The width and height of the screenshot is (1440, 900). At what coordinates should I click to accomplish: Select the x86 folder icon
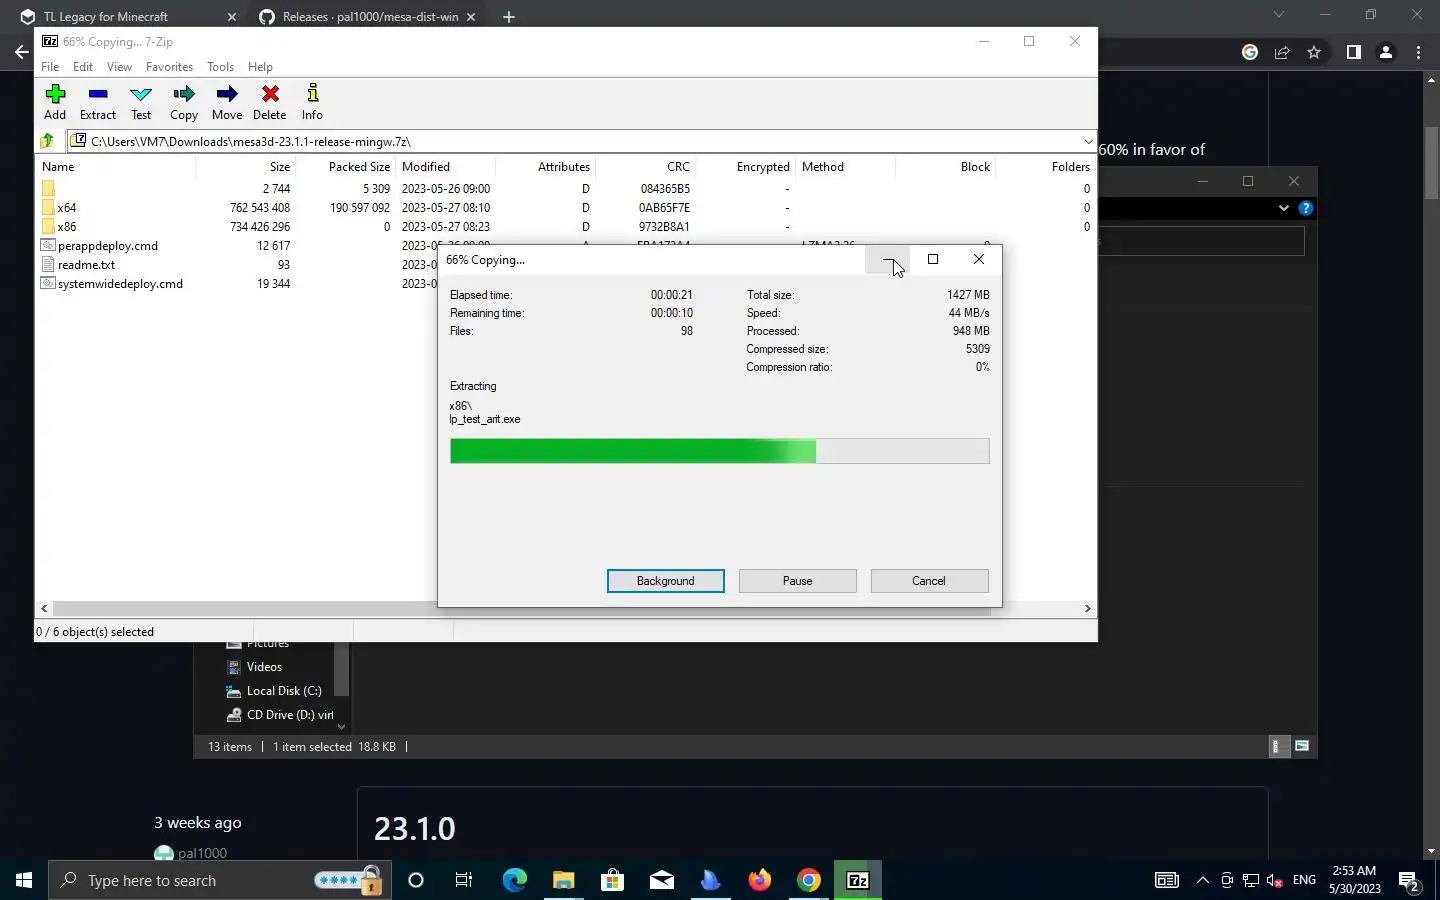tap(48, 227)
